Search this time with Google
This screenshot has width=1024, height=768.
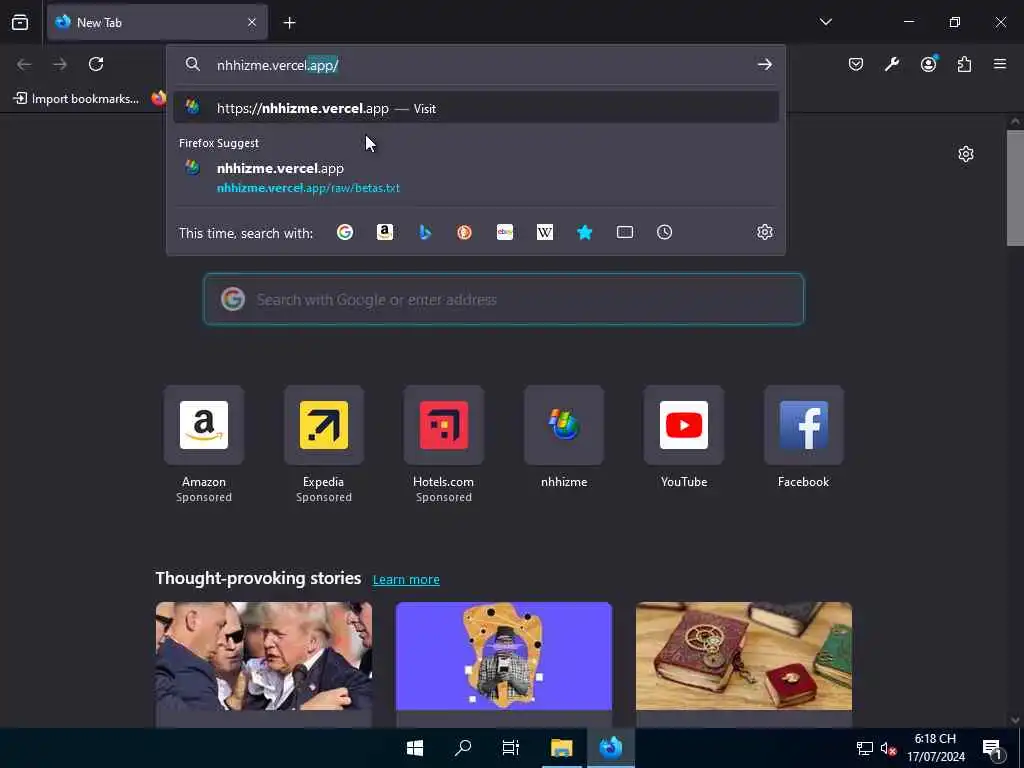345,232
